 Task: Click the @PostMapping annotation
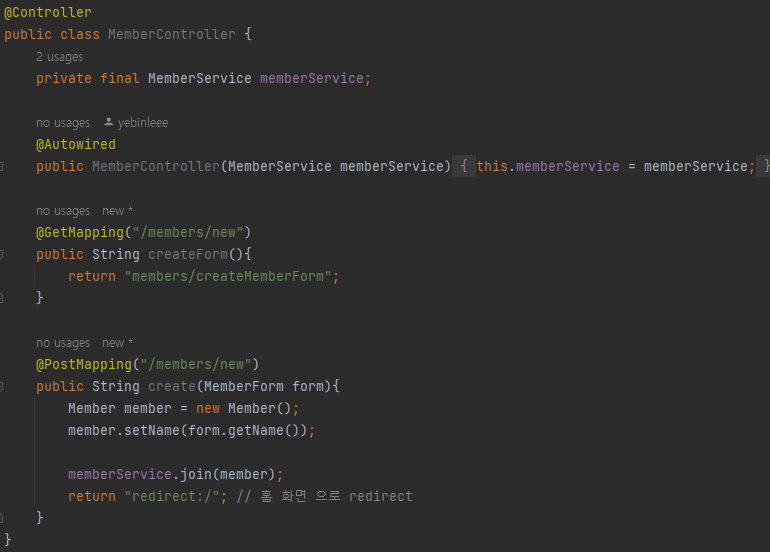click(83, 364)
